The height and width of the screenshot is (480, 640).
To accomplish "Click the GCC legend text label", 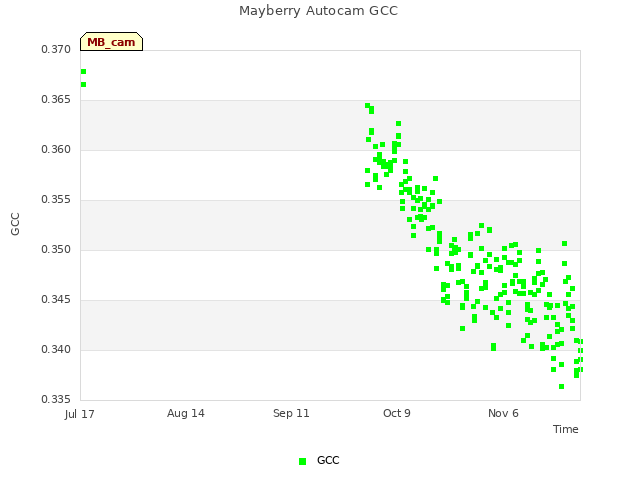I will (x=328, y=460).
